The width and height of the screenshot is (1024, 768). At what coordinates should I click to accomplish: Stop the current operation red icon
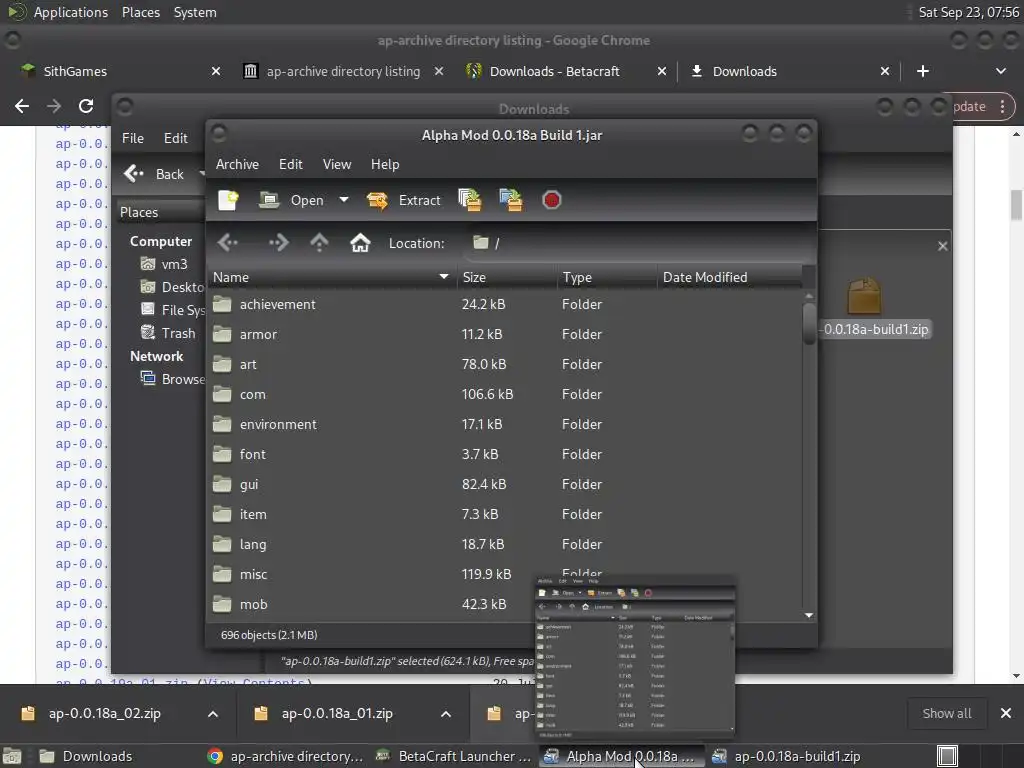tap(552, 200)
